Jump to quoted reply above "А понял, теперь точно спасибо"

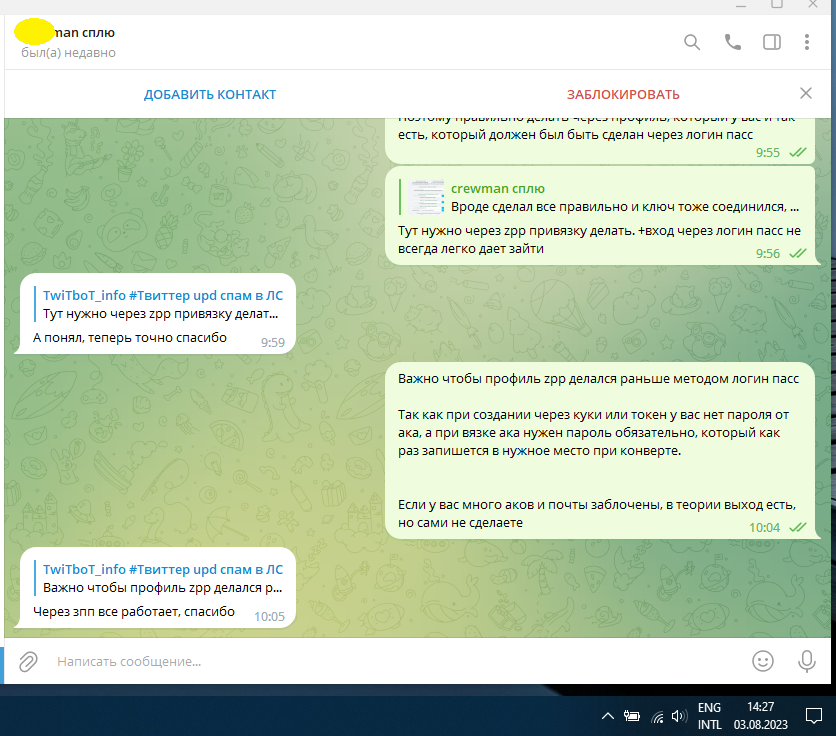click(158, 305)
